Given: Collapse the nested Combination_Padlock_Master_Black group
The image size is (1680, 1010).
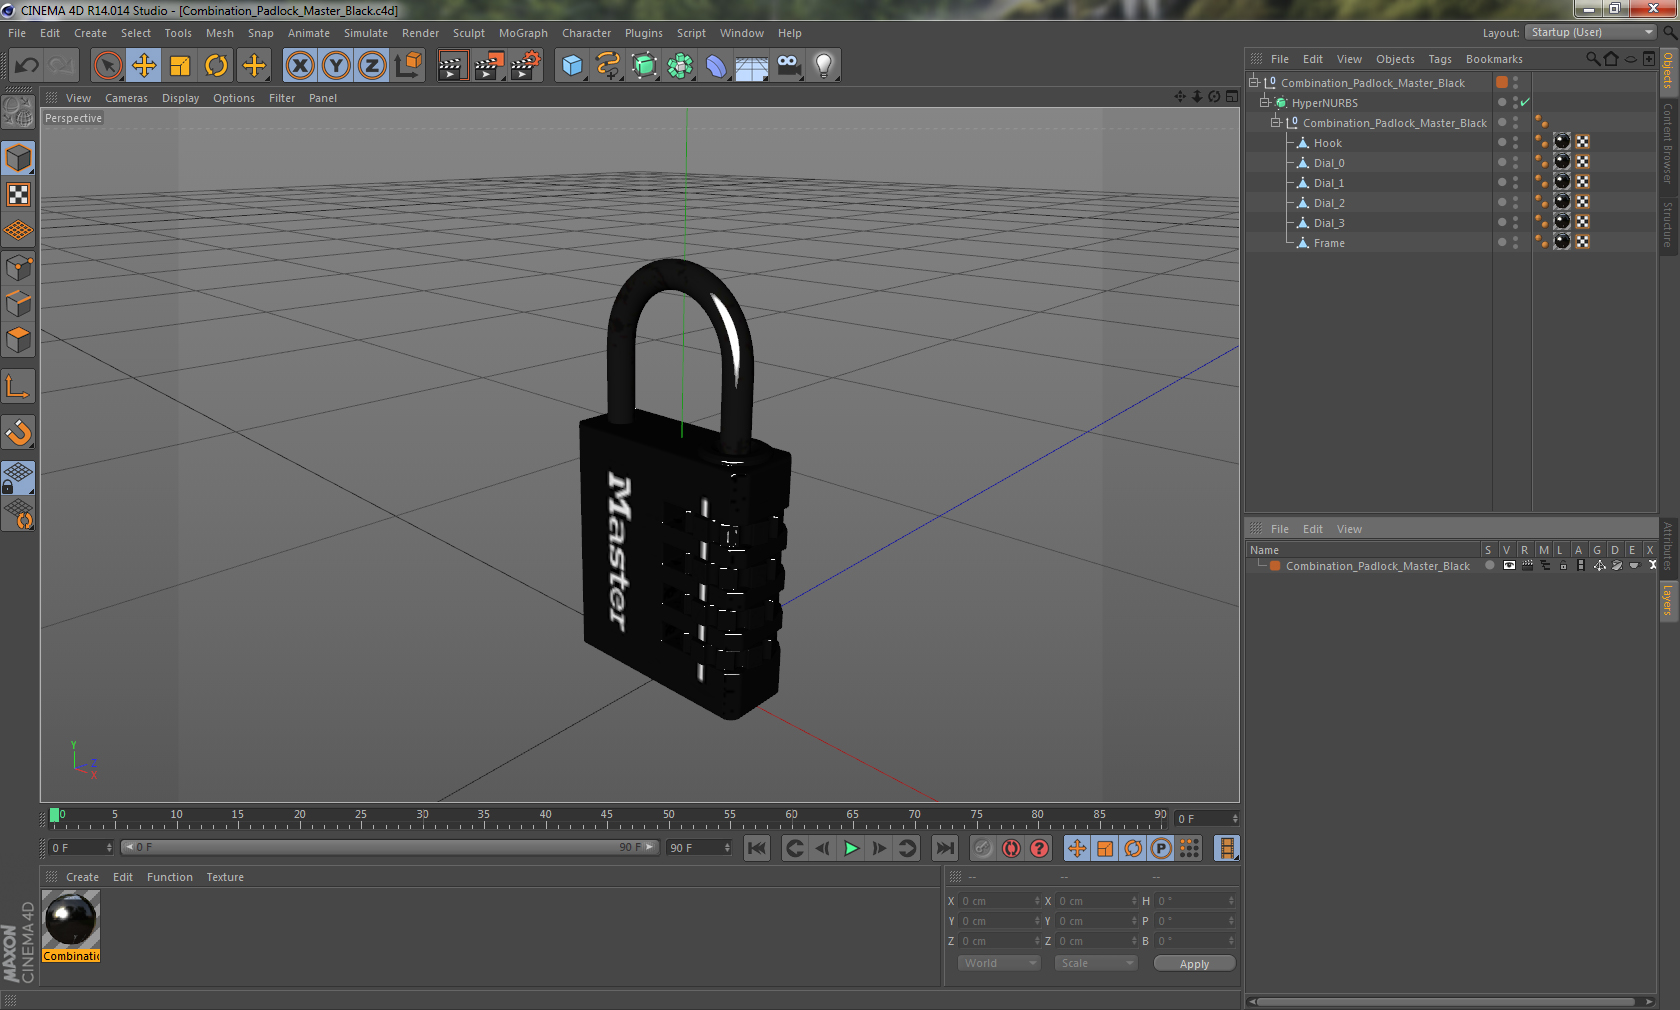Looking at the screenshot, I should pyautogui.click(x=1276, y=122).
